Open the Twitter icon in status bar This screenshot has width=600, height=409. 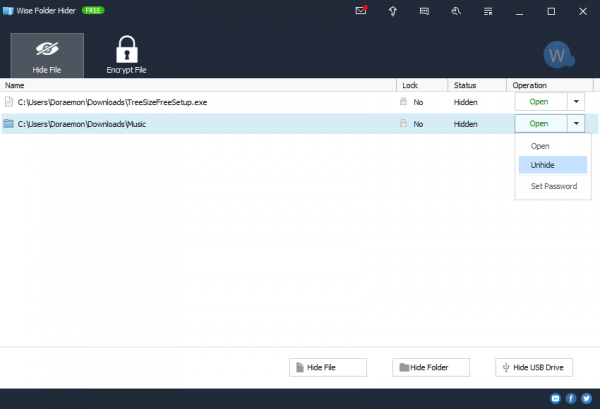(586, 399)
